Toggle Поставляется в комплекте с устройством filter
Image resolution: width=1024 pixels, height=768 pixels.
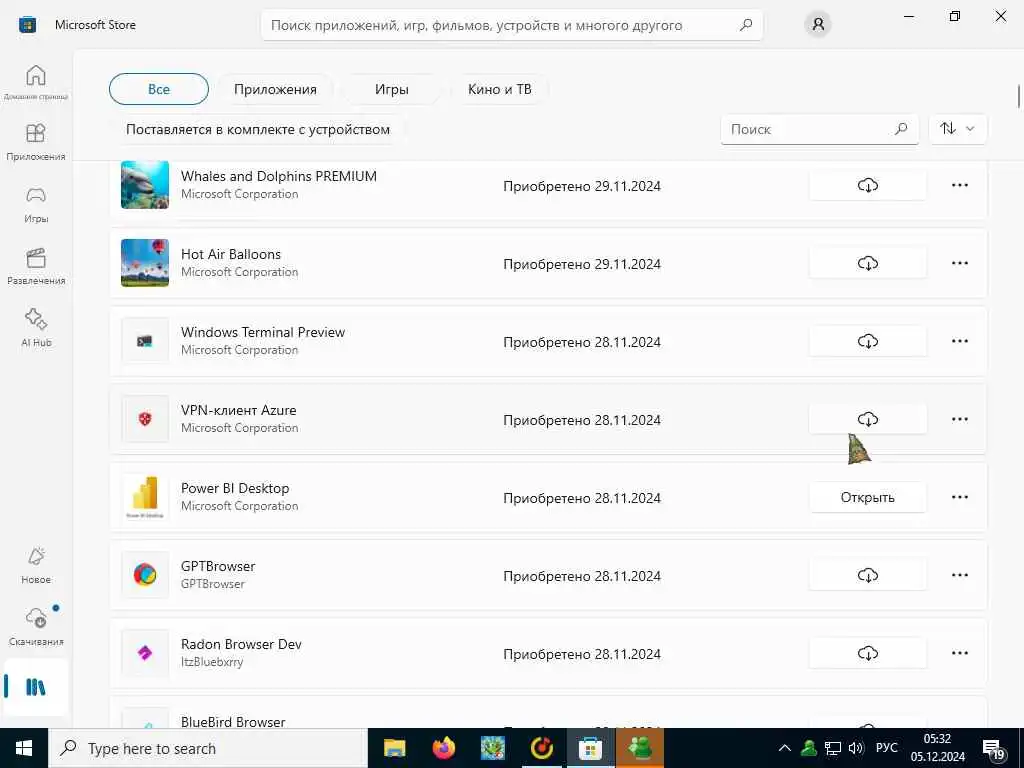click(x=258, y=129)
